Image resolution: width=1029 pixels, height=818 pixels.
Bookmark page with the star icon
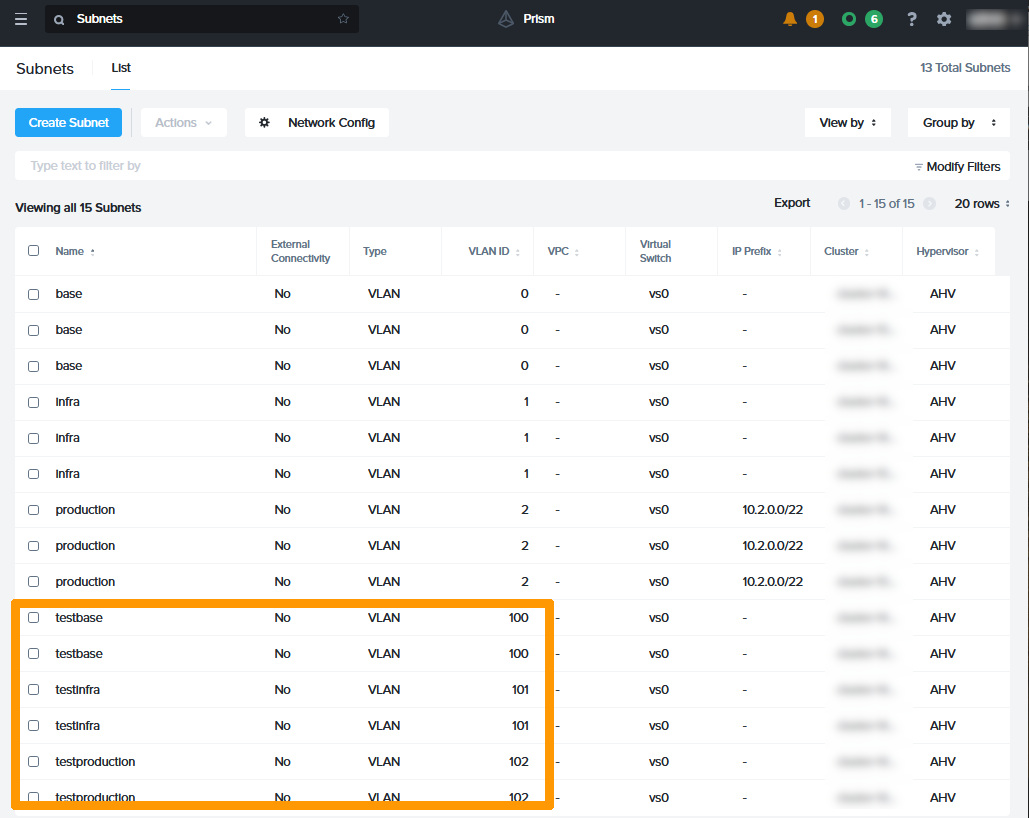tap(343, 19)
